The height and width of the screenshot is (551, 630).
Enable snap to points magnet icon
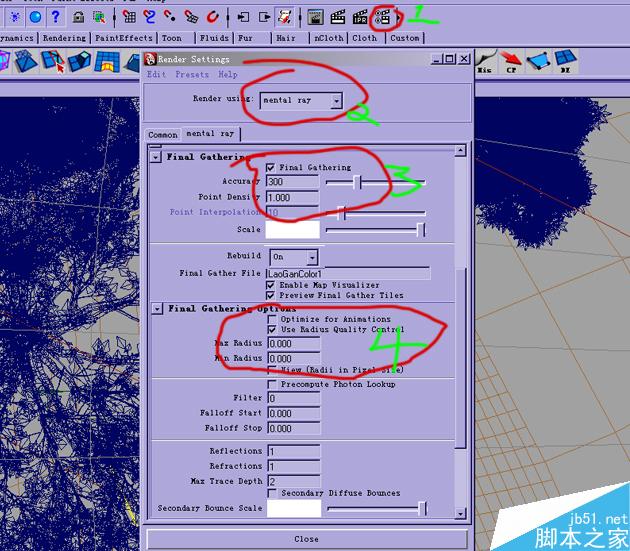coord(170,17)
